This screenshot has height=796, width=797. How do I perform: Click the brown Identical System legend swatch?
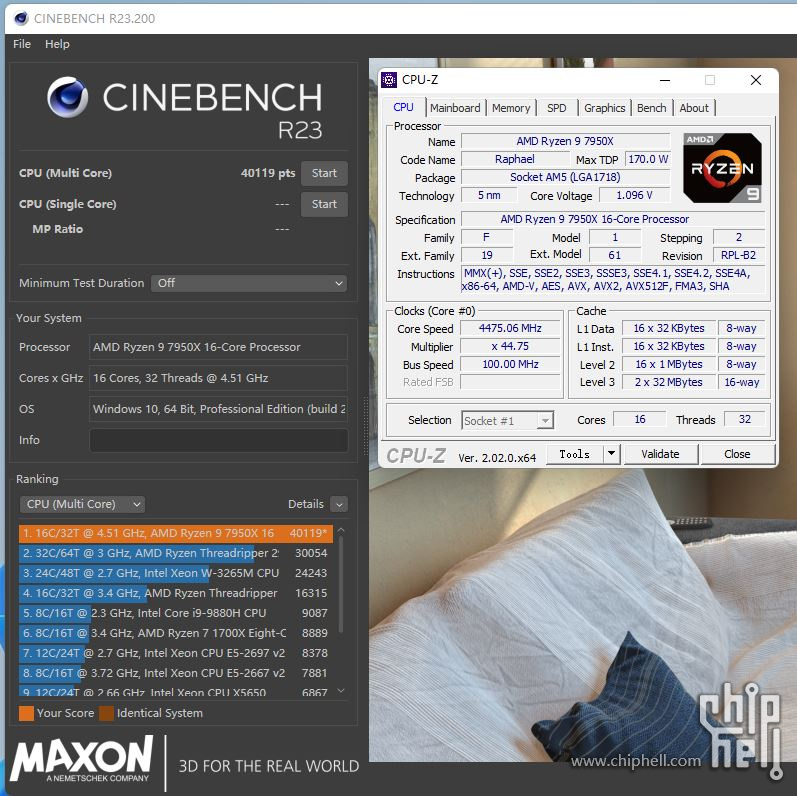[x=107, y=713]
